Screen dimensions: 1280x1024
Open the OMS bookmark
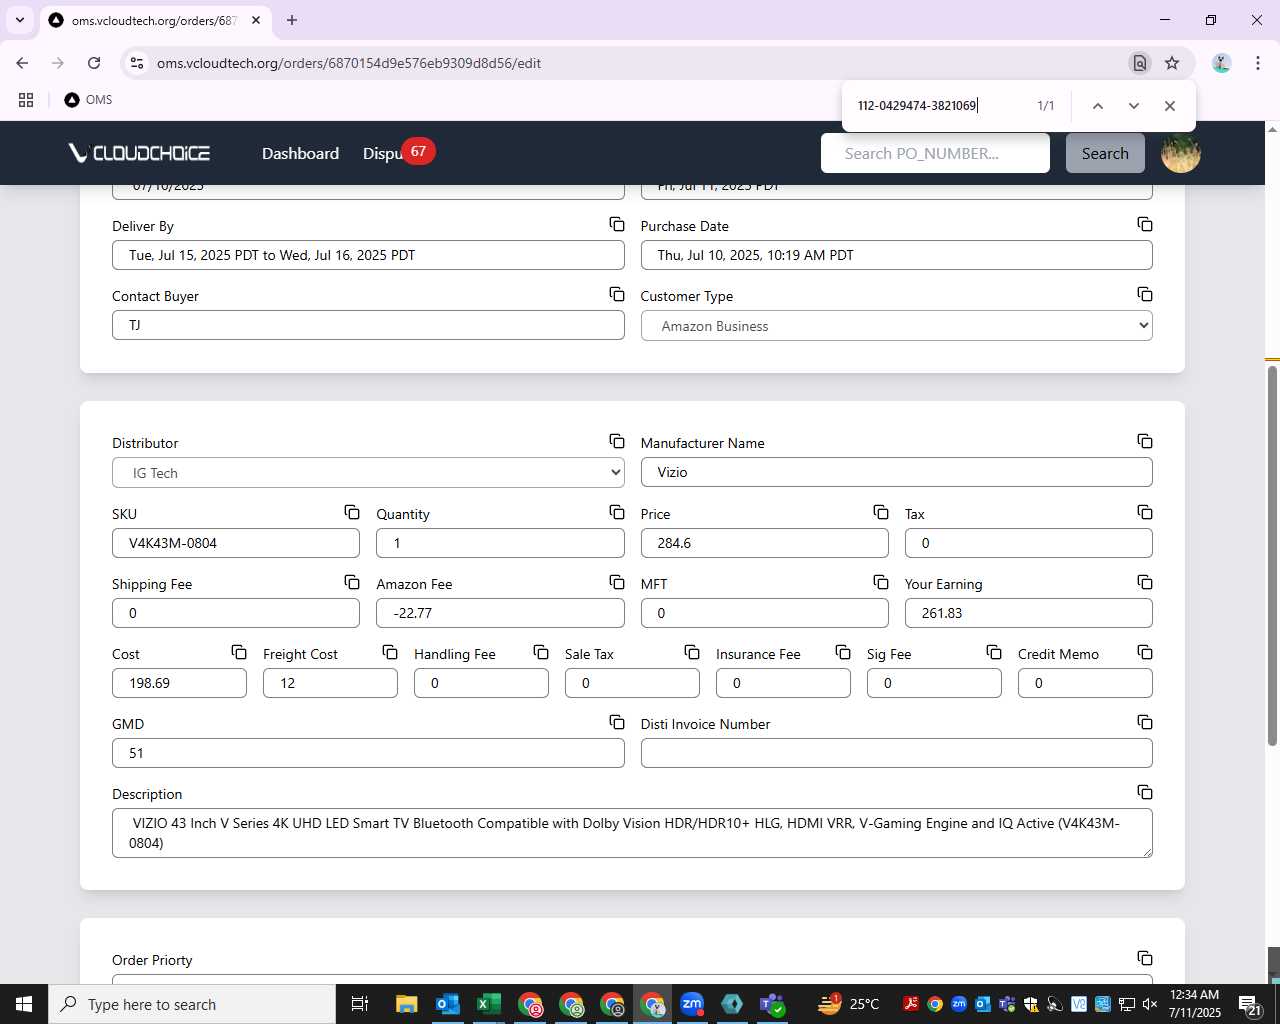pyautogui.click(x=88, y=100)
